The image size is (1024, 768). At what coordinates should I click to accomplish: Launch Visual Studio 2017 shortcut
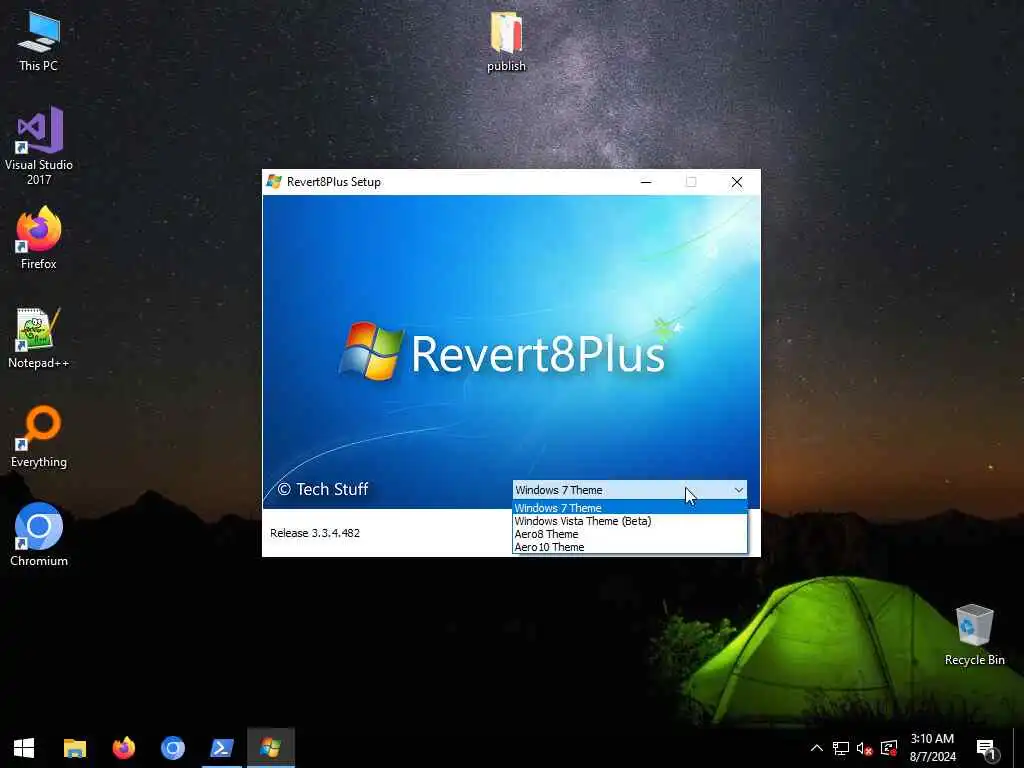pos(39,146)
